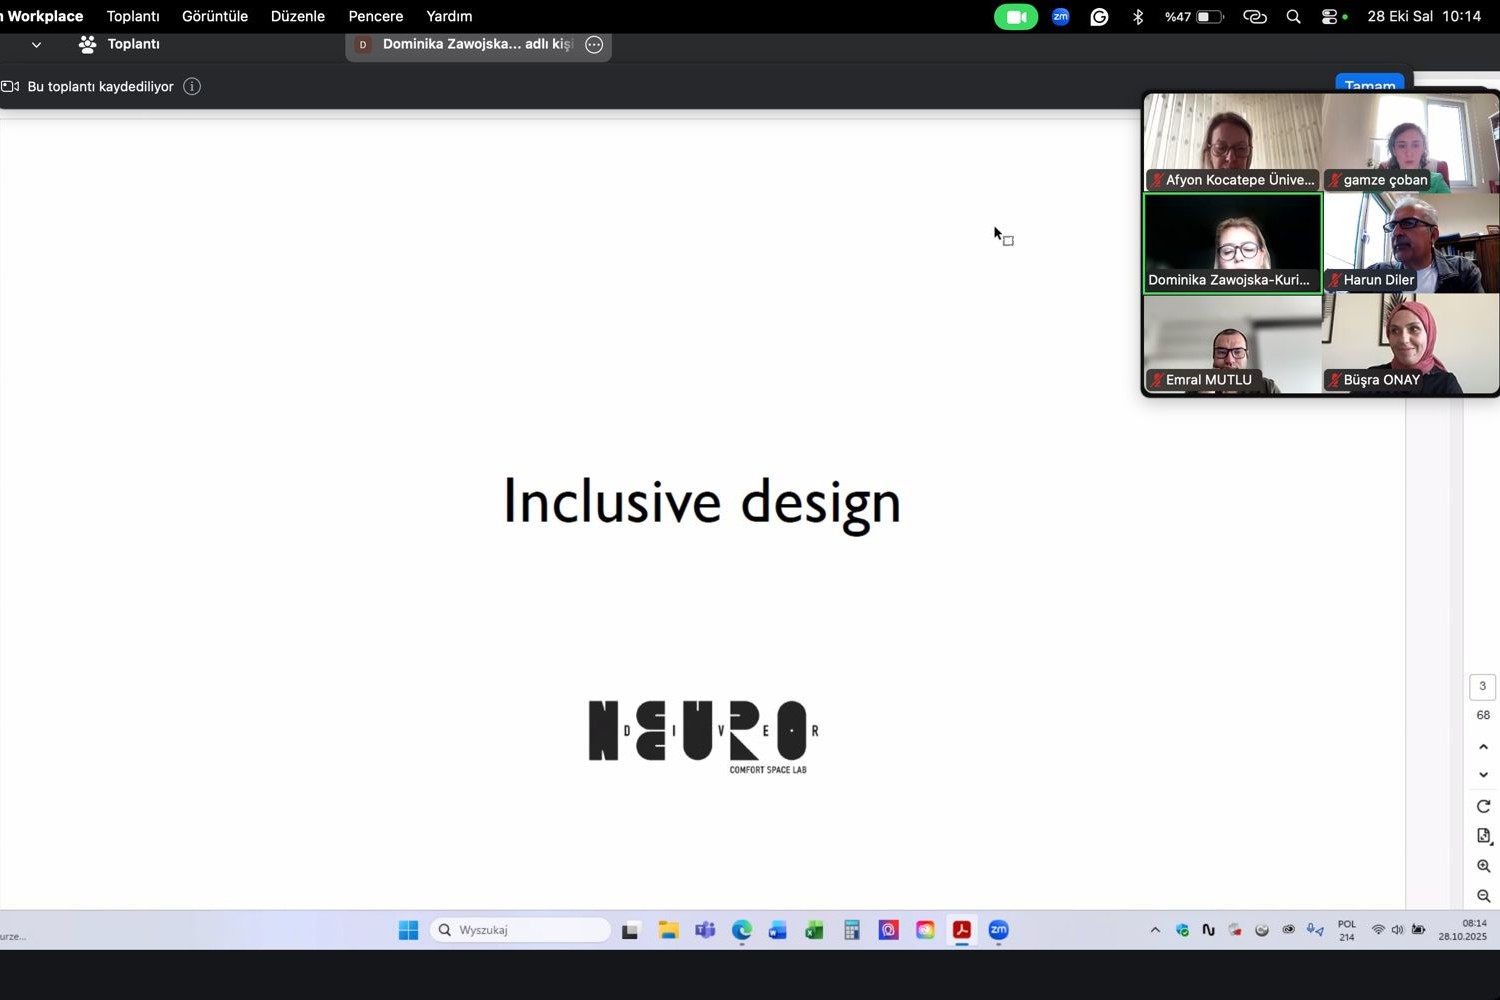Open screen share more options ellipsis
Image resolution: width=1500 pixels, height=1000 pixels.
pos(594,45)
